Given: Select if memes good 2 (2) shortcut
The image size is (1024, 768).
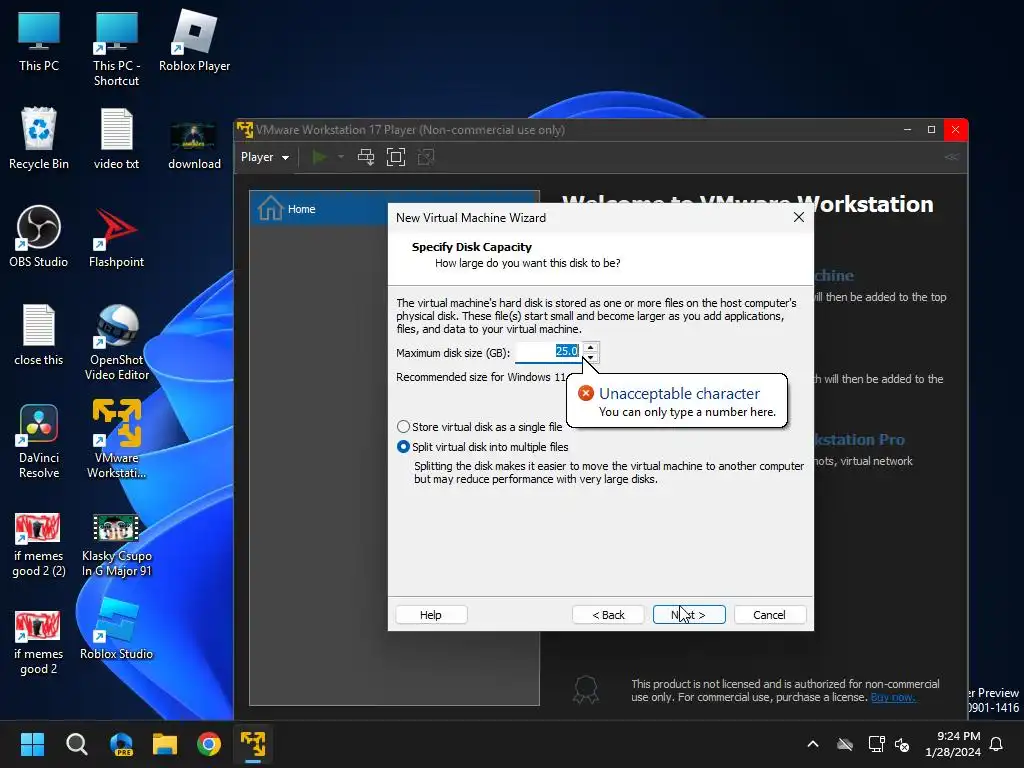Looking at the screenshot, I should [x=39, y=545].
